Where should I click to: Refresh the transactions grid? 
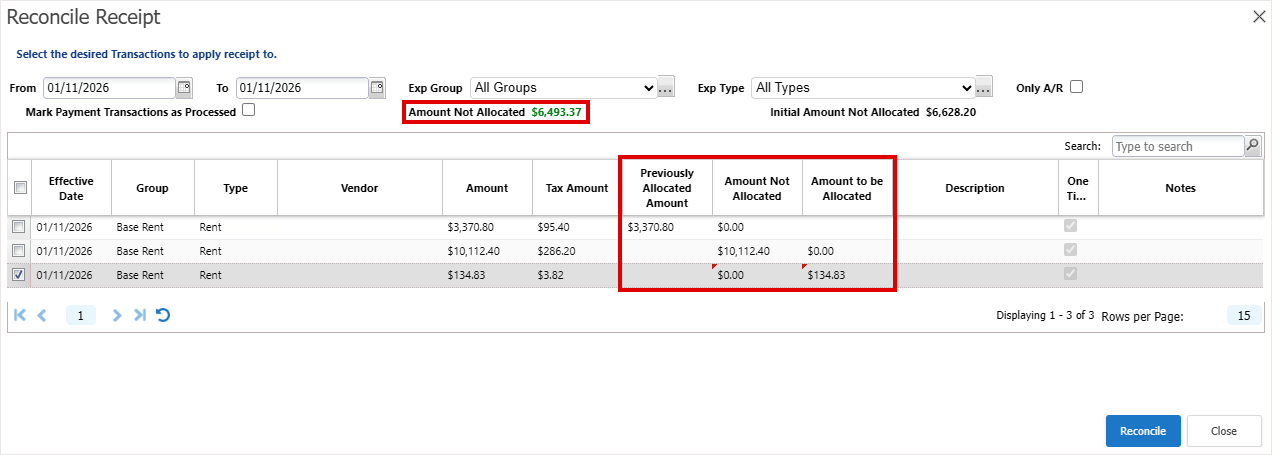(163, 315)
